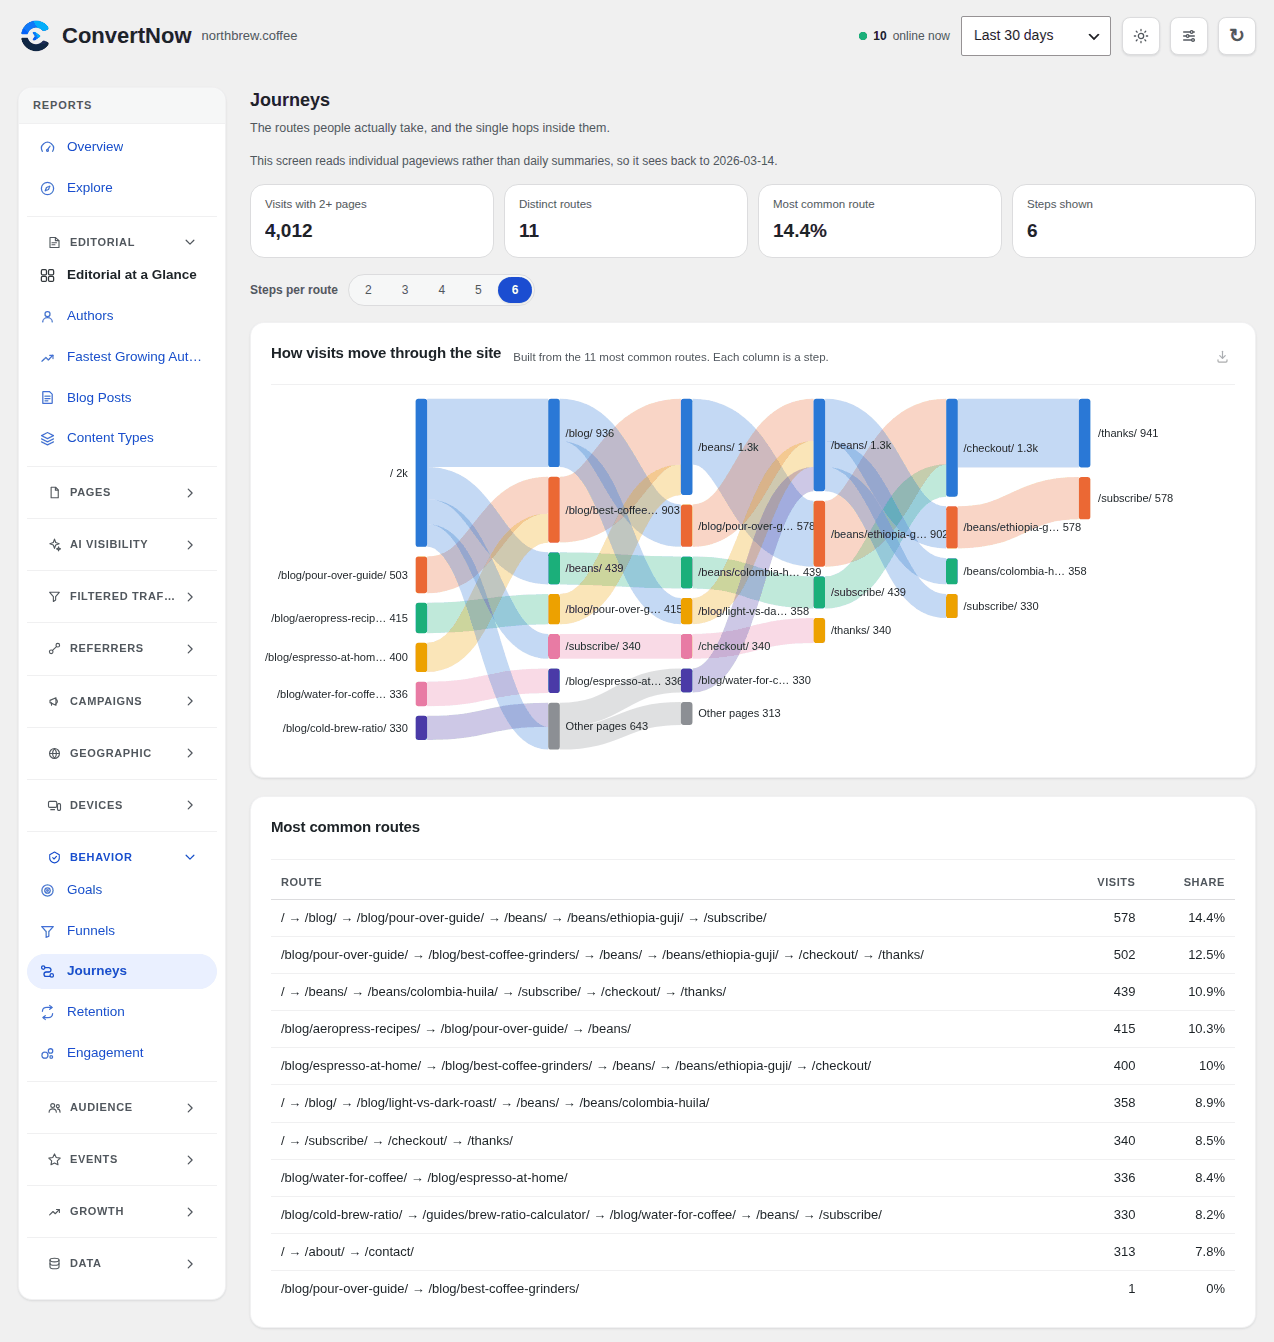
Task: Set steps per route to 3
Action: (x=405, y=290)
